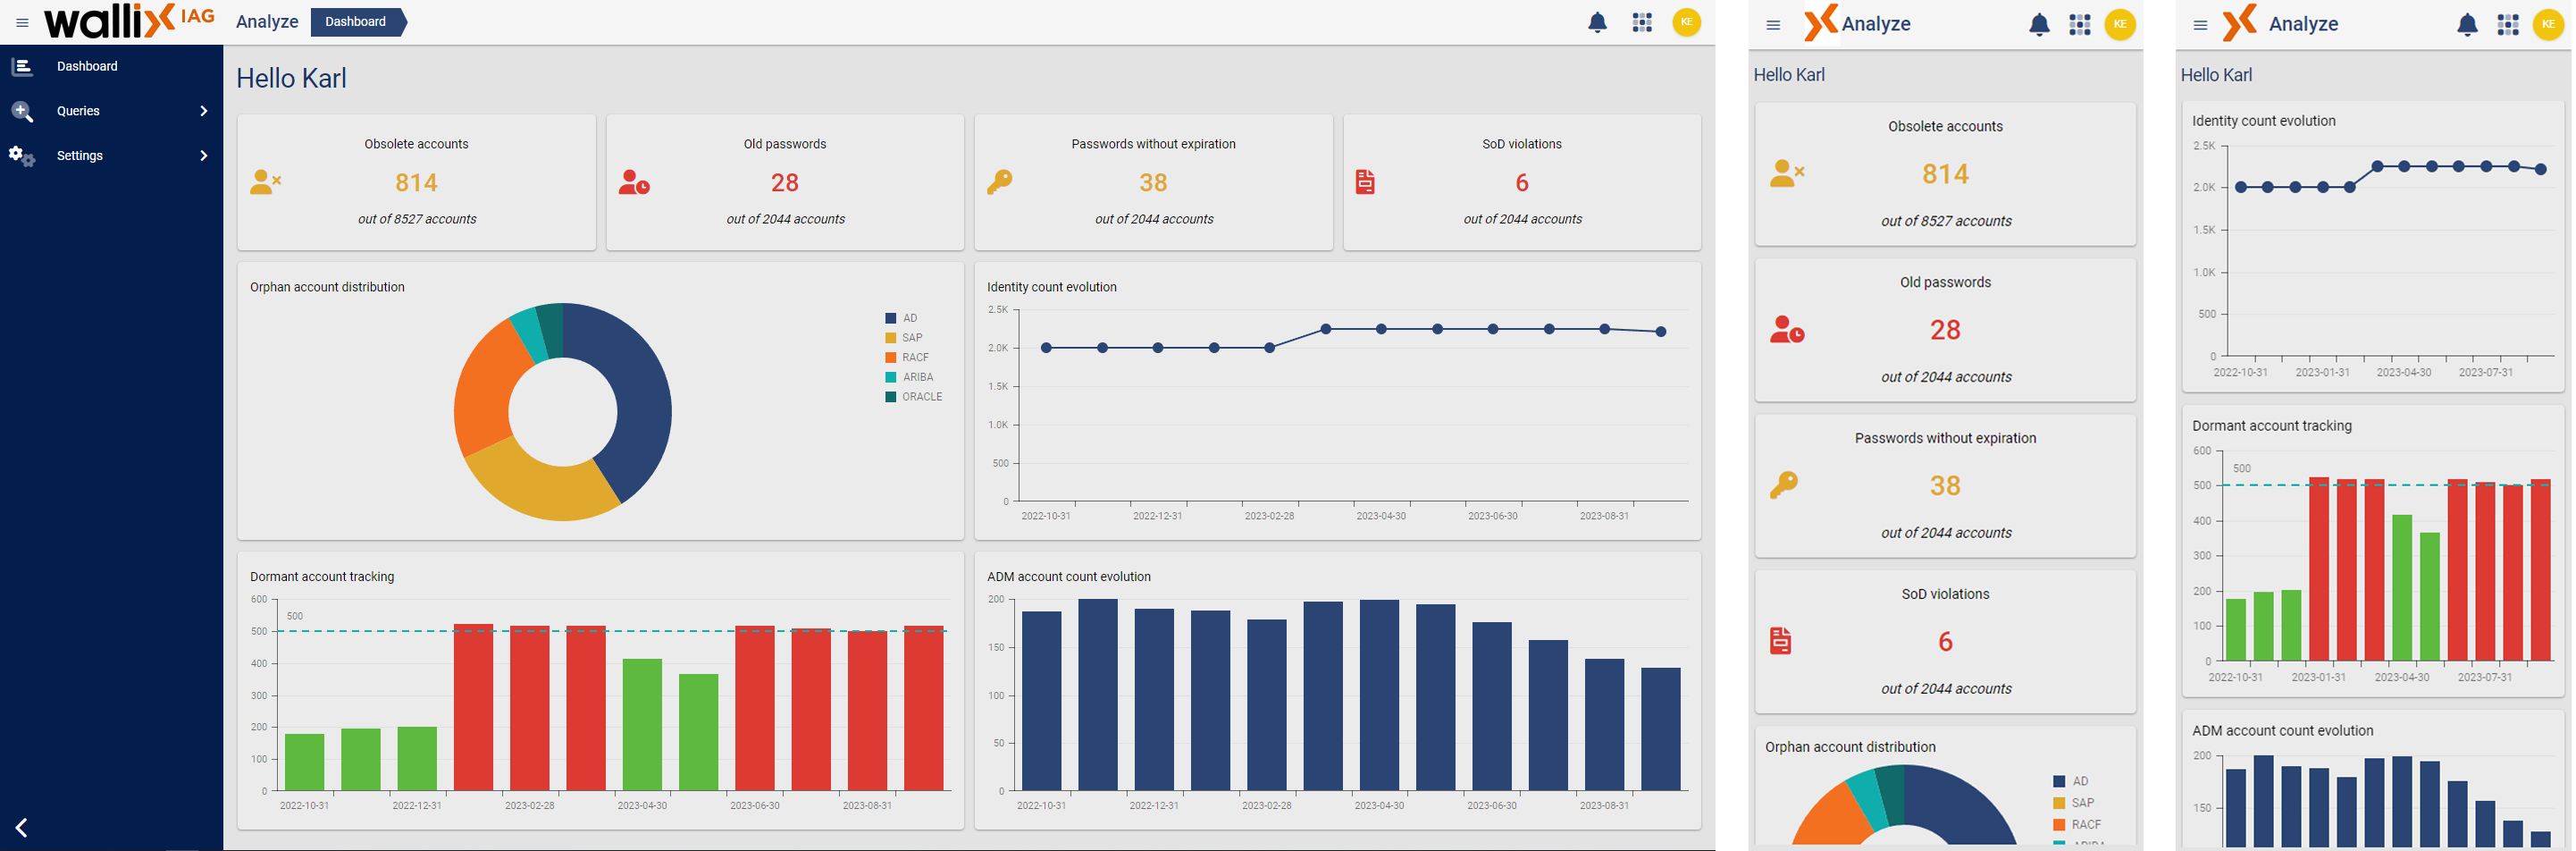Open notifications bell in the right mobile view

pyautogui.click(x=2467, y=25)
